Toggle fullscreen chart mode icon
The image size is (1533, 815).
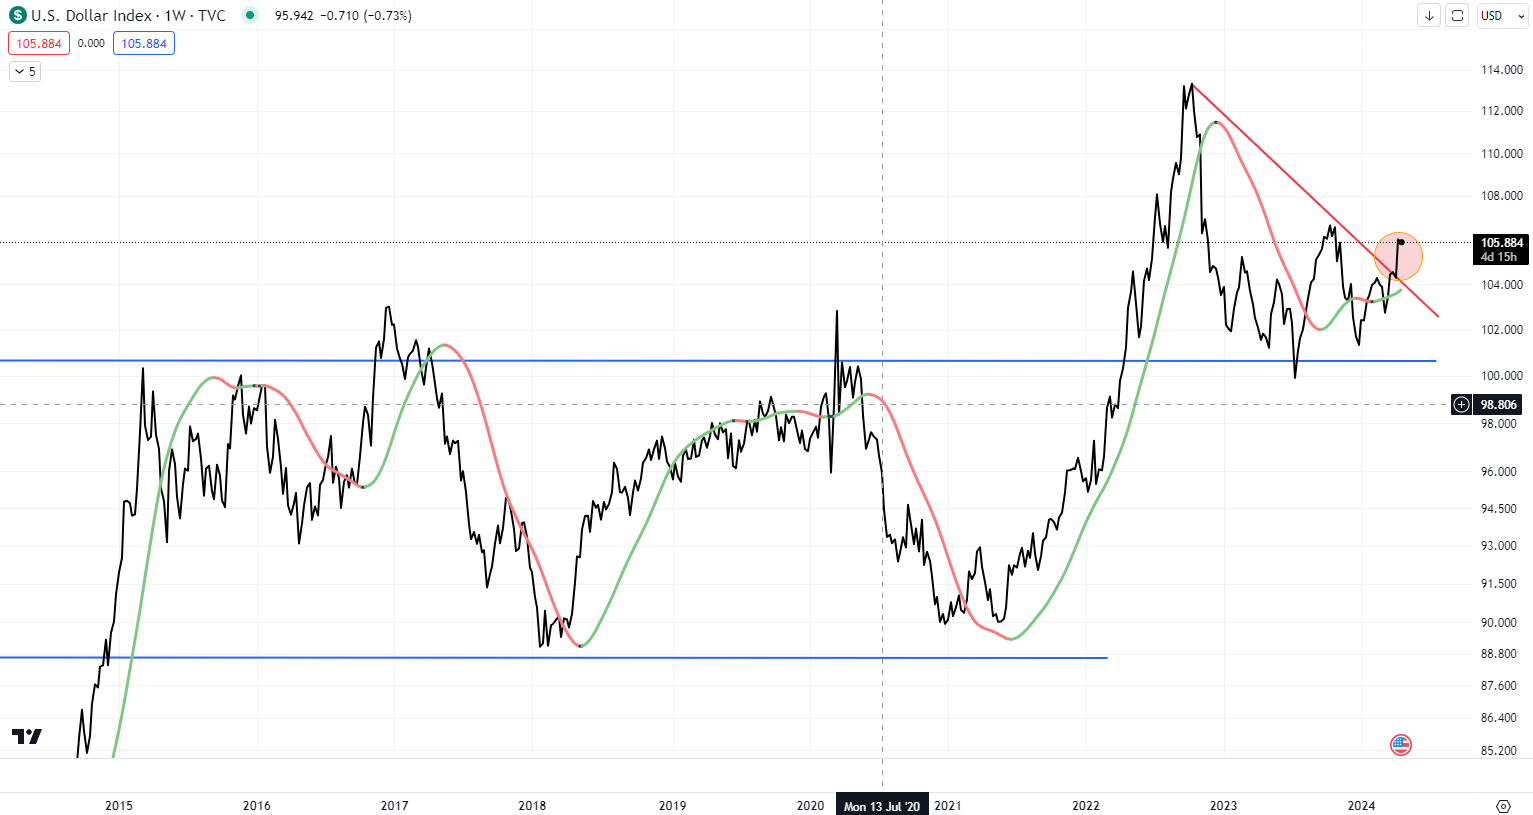click(x=1458, y=15)
